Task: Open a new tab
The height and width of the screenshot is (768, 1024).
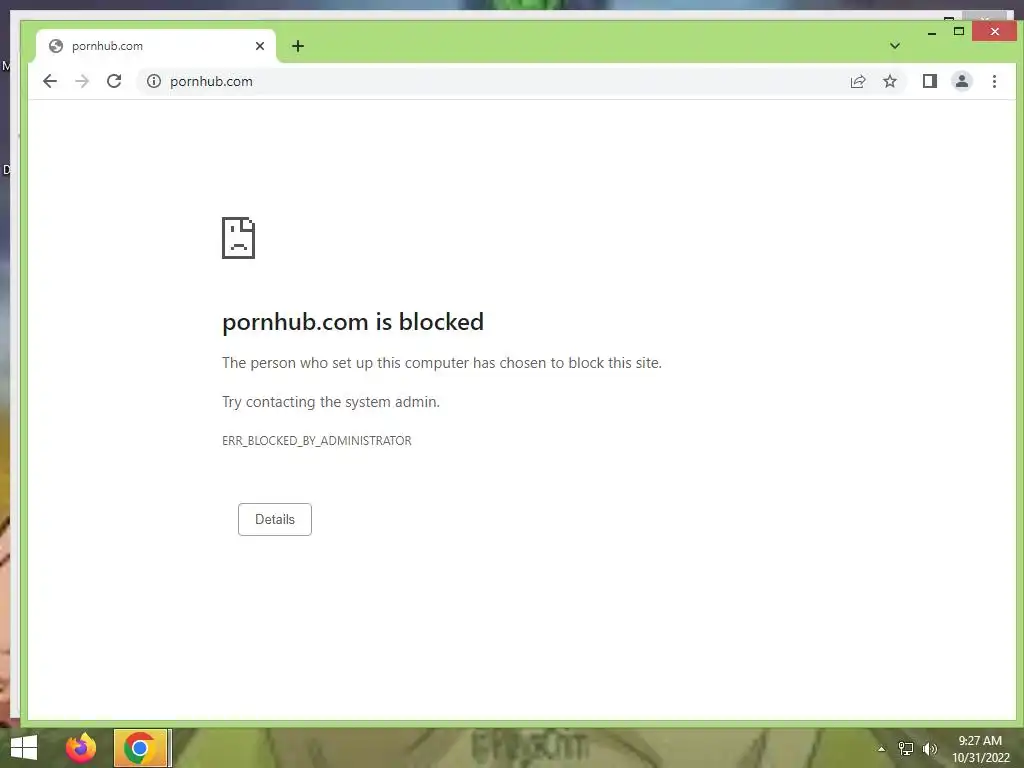Action: (298, 46)
